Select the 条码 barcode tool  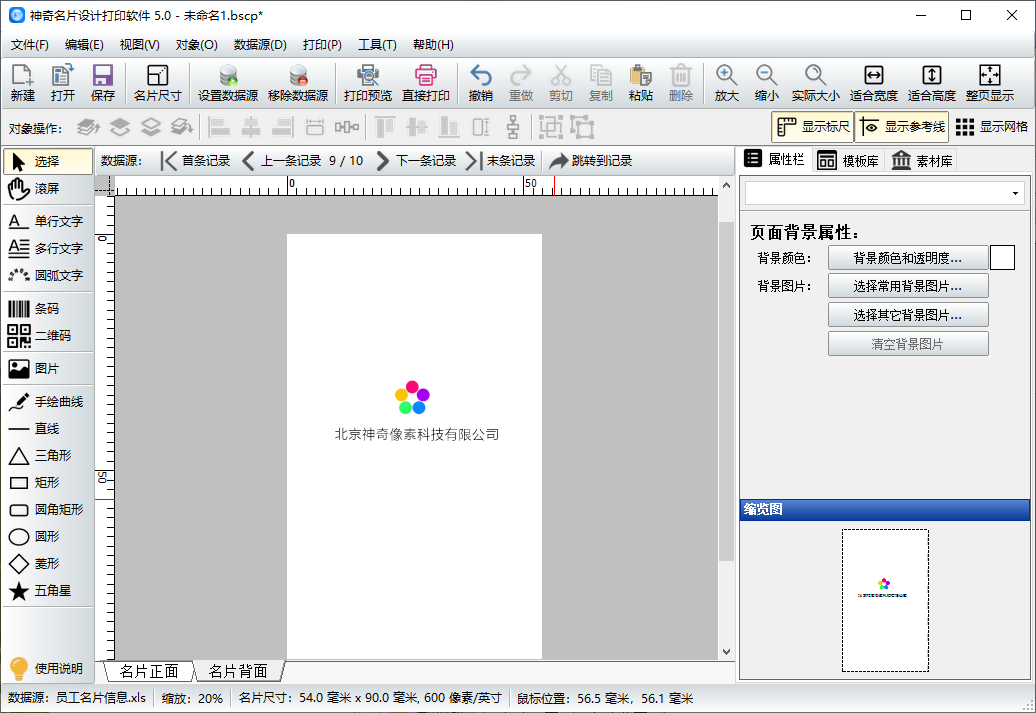coord(48,309)
